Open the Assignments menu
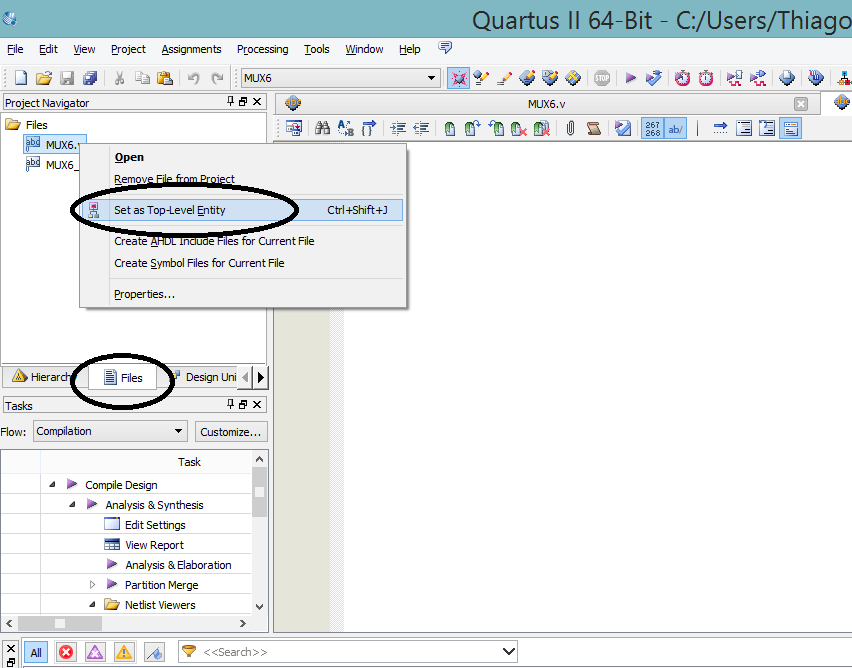Viewport: 852px width, 668px height. (191, 49)
